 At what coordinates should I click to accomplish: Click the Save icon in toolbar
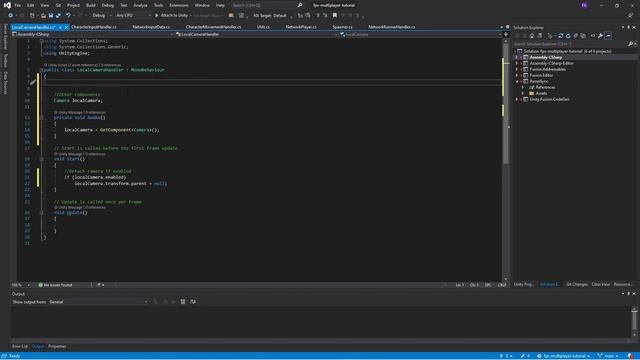tap(51, 16)
